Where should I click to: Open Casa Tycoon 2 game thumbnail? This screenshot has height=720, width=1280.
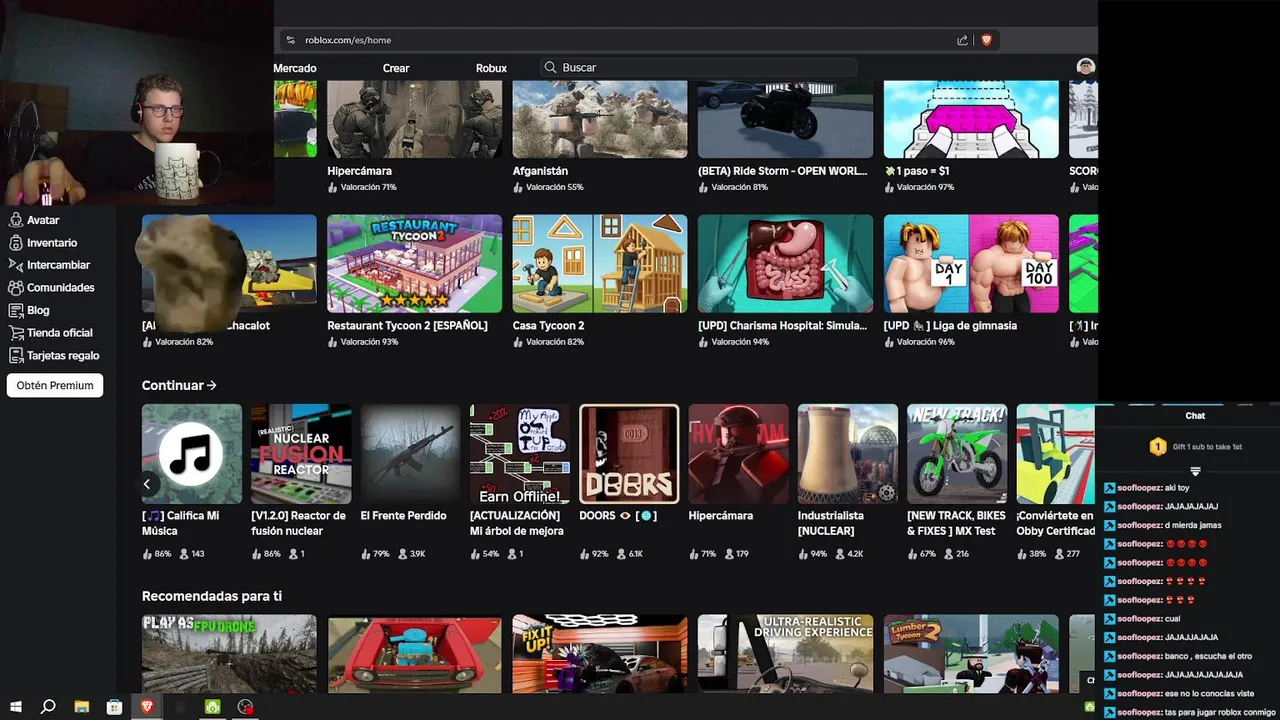[x=600, y=264]
